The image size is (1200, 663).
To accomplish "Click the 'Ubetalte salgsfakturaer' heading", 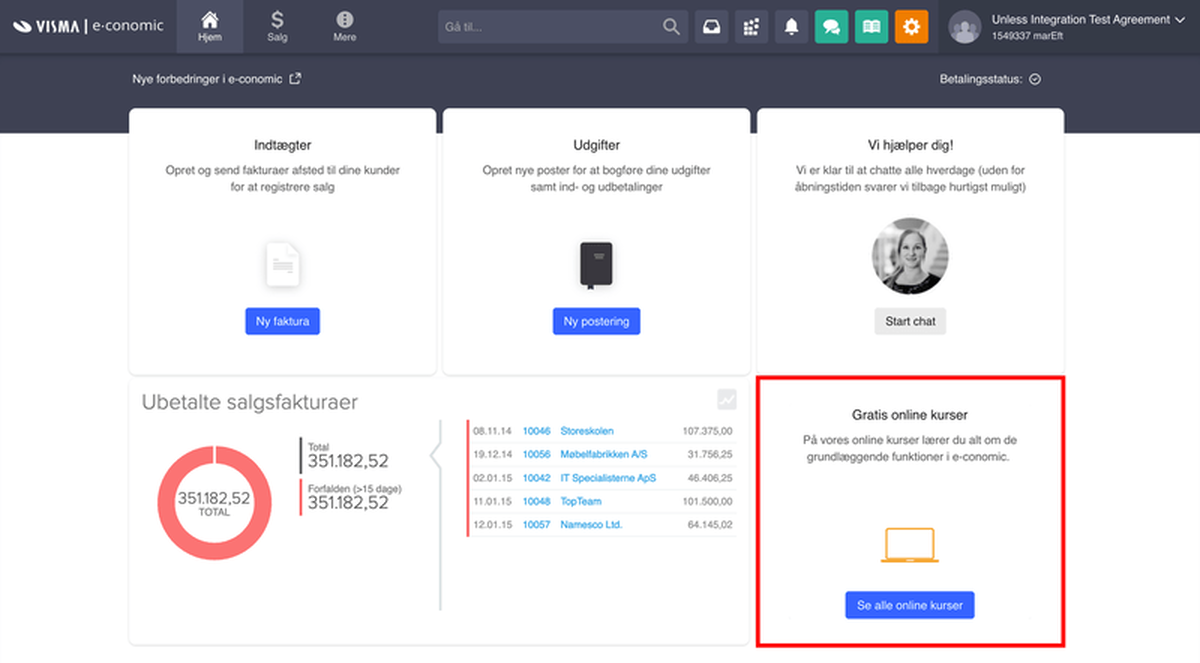I will [250, 402].
